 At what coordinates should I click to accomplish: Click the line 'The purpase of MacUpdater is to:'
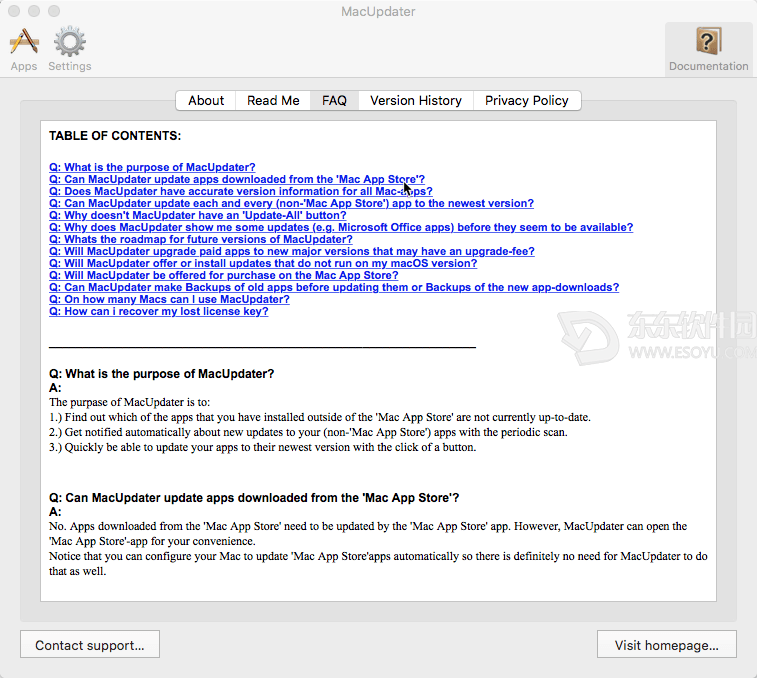[x=129, y=402]
